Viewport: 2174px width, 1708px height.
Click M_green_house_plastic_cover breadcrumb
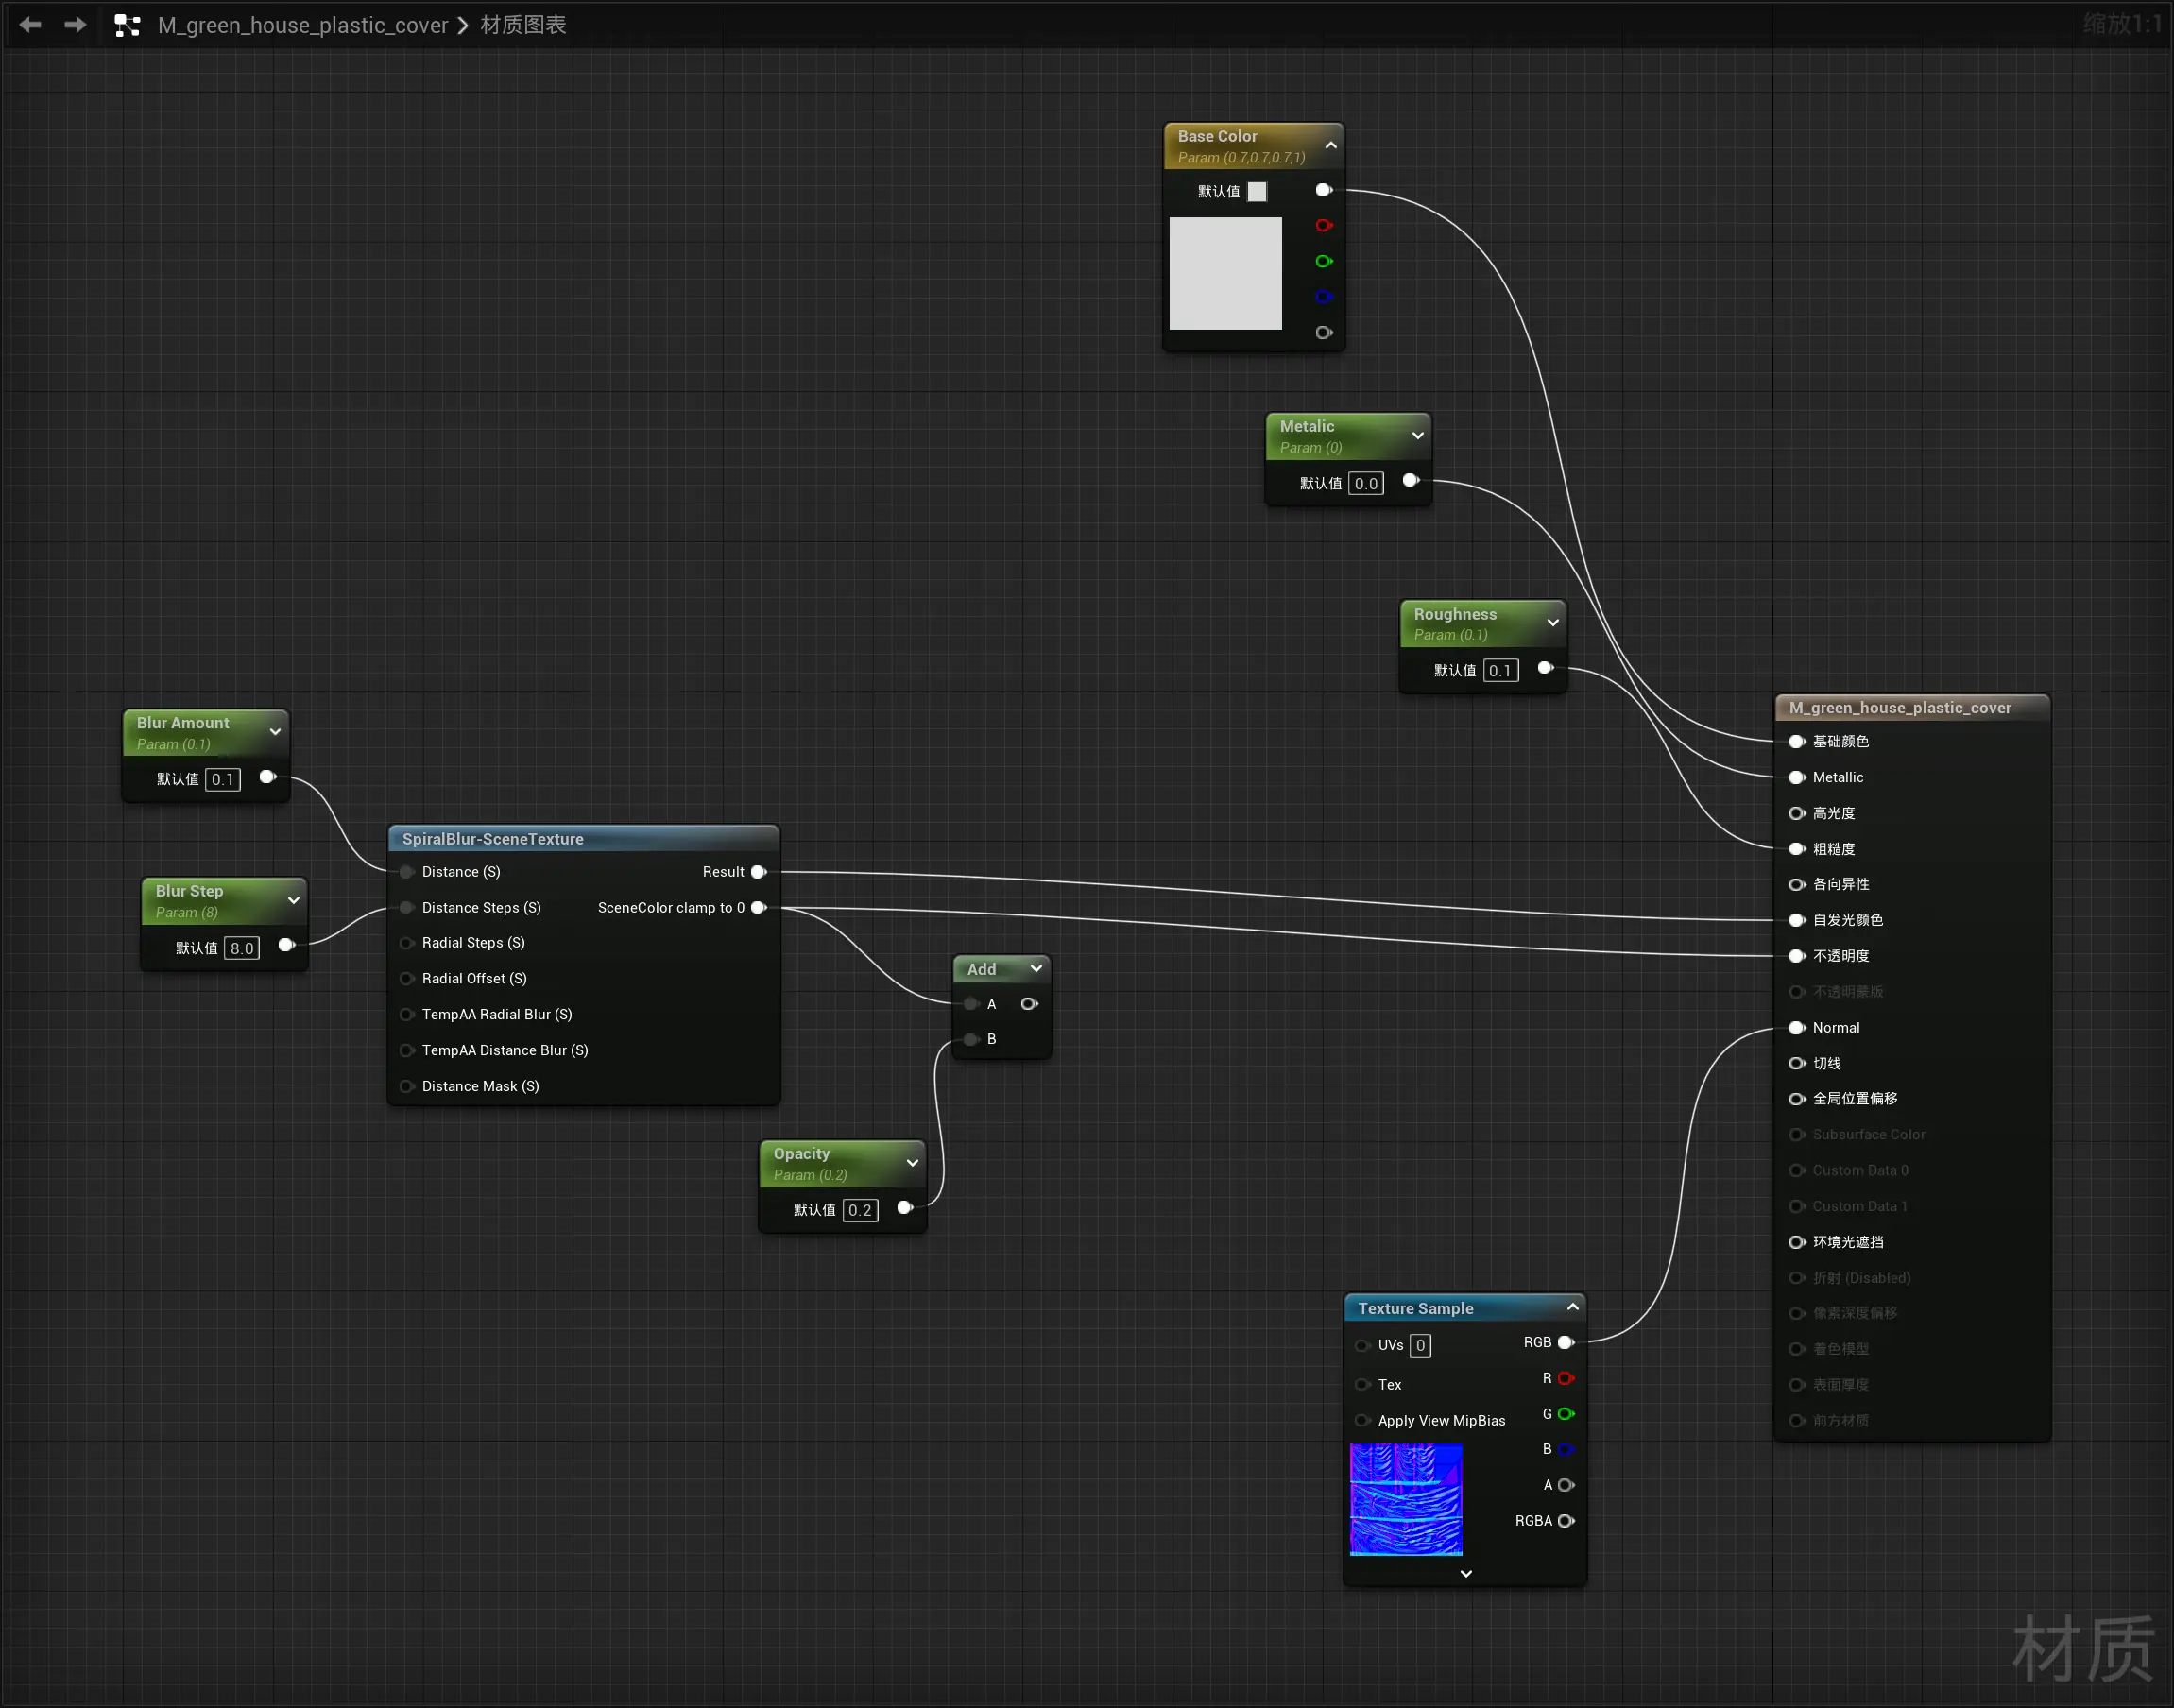pos(302,25)
